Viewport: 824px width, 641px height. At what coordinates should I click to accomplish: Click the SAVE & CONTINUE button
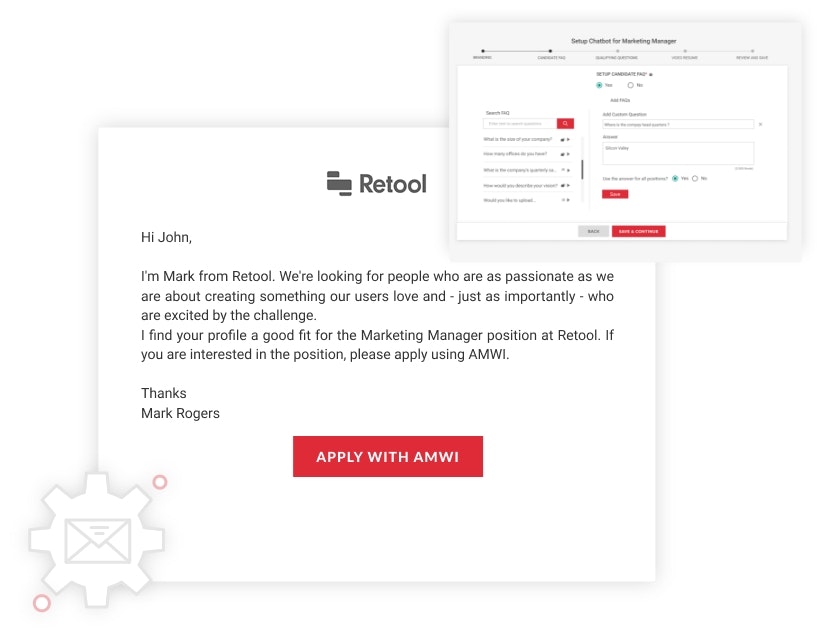(x=638, y=230)
